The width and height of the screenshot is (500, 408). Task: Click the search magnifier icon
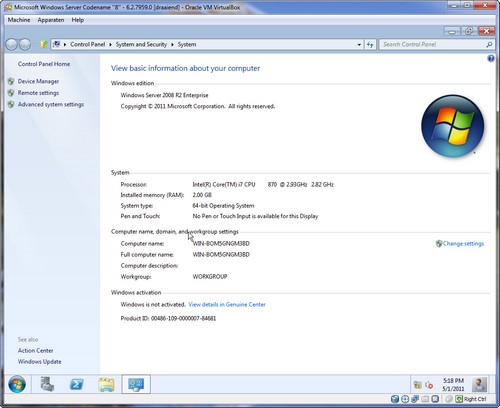pos(489,44)
